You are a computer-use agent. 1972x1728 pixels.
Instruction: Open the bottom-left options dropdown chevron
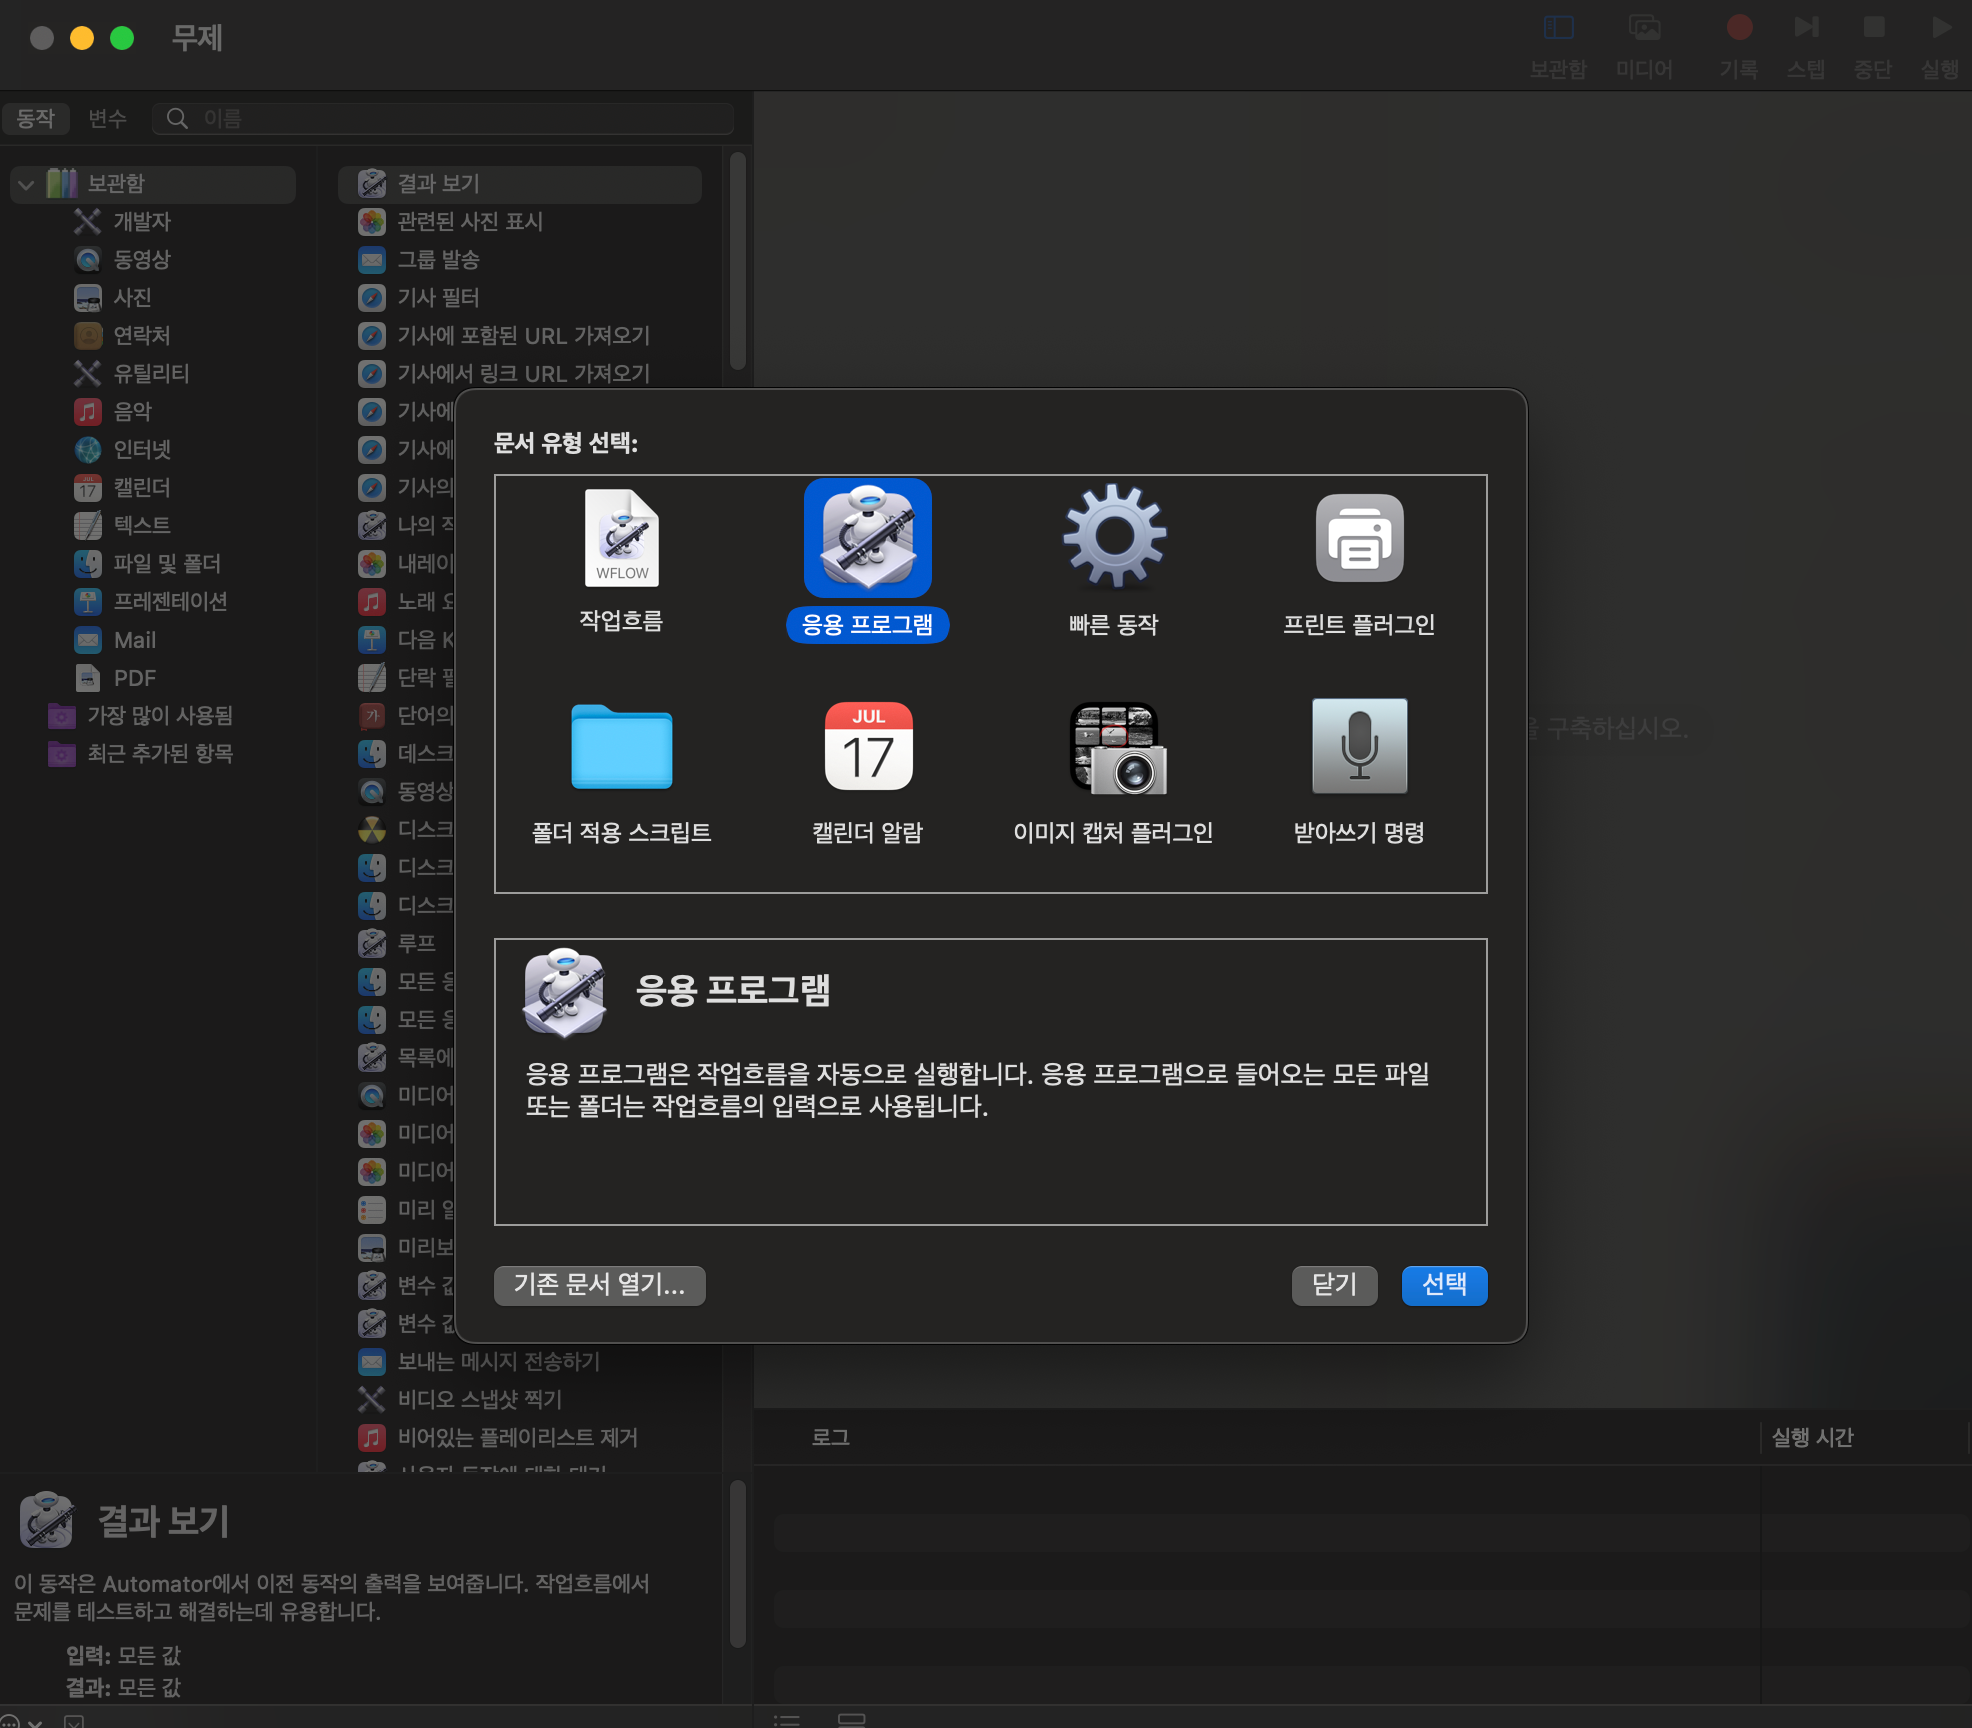click(x=35, y=1722)
